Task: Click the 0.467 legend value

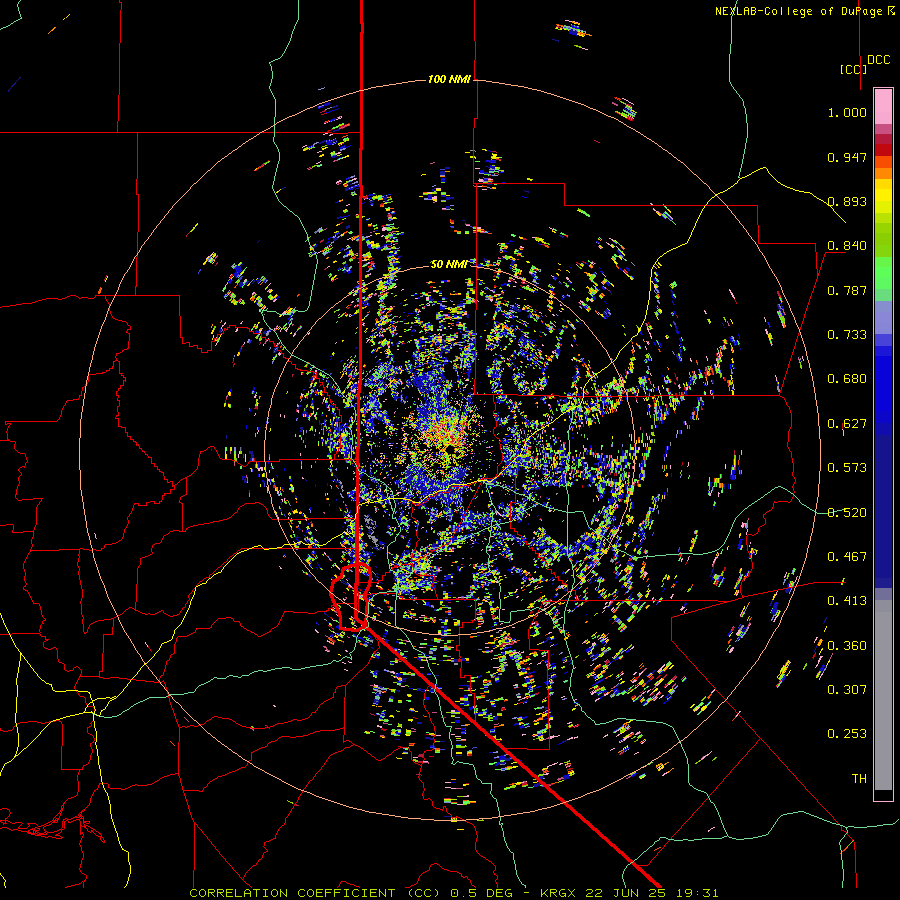Action: [x=847, y=557]
